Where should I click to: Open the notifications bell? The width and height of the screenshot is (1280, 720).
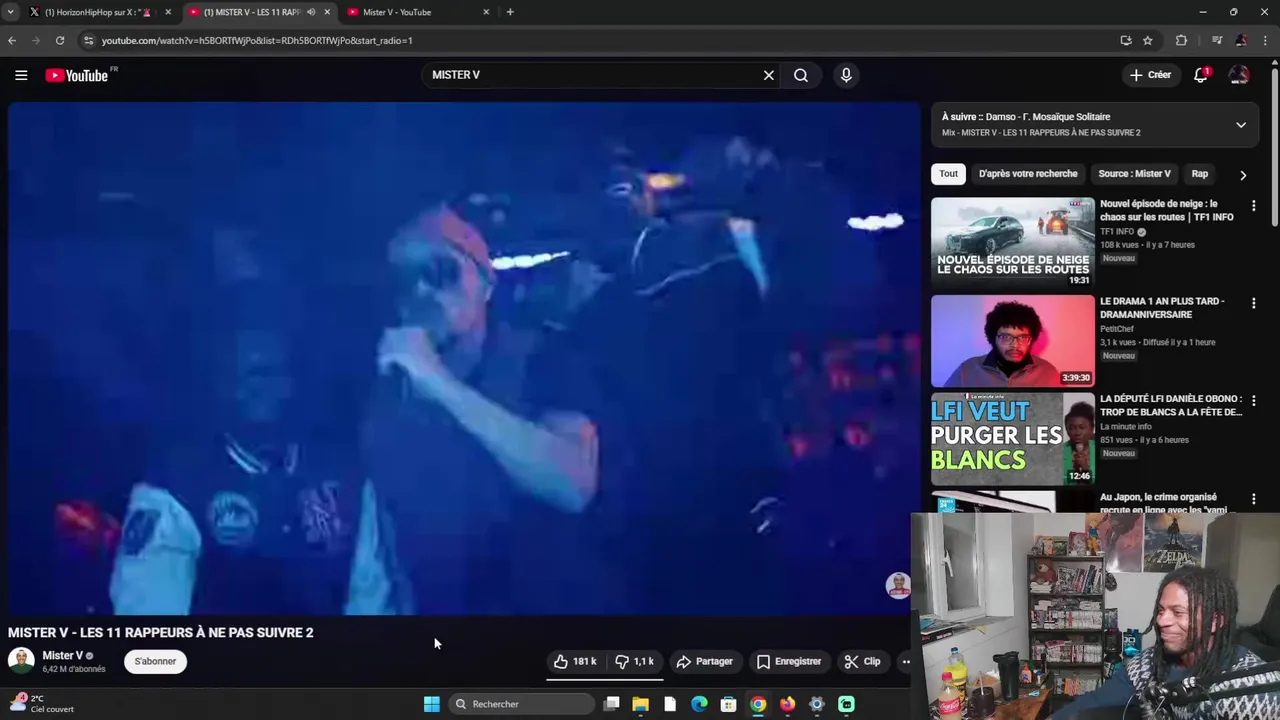point(1201,75)
